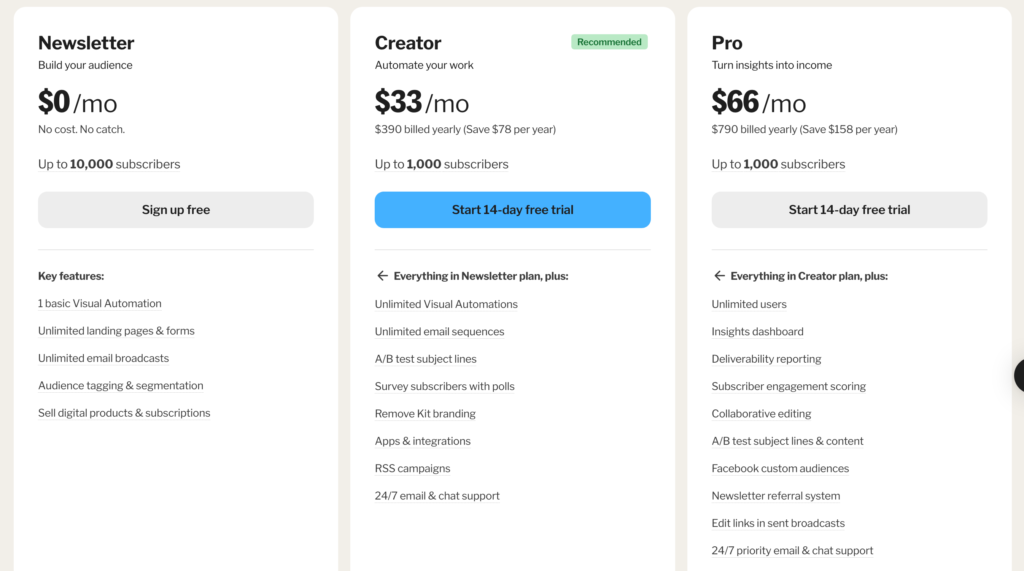The width and height of the screenshot is (1024, 571).
Task: Click the dark circular widget at right edge
Action: 1019,375
